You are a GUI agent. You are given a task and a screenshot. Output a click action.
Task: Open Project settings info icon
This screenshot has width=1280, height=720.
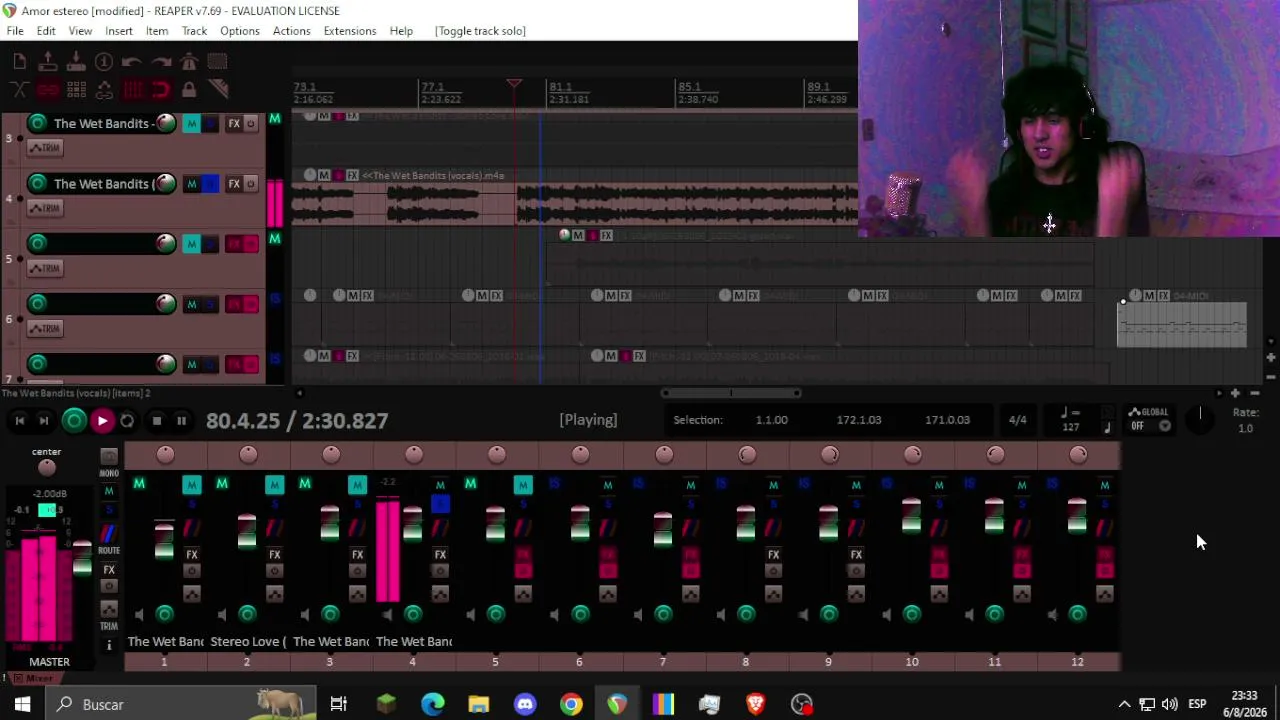click(x=104, y=62)
